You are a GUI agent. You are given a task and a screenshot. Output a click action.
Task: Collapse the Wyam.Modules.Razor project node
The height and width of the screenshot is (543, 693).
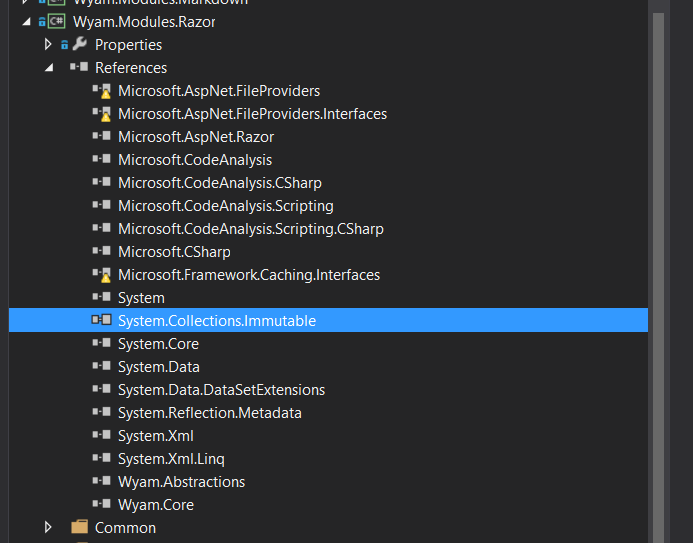[x=27, y=21]
